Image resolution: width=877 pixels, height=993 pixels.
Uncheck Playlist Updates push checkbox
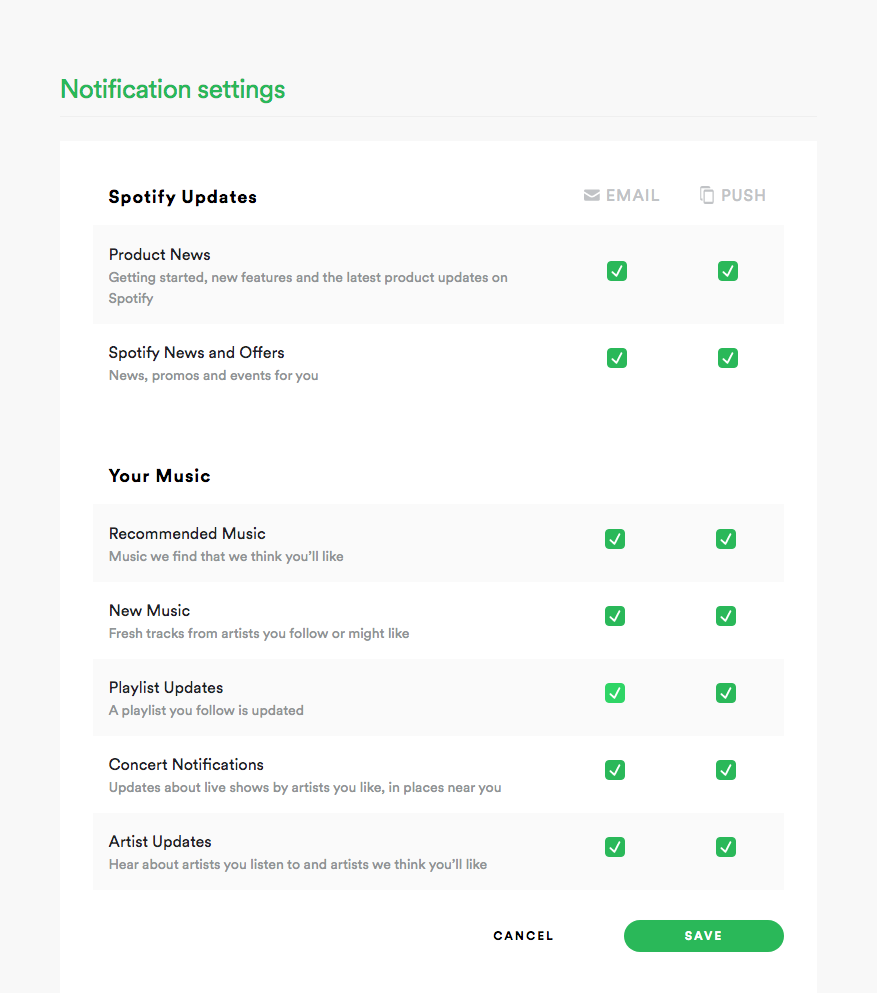[x=726, y=693]
